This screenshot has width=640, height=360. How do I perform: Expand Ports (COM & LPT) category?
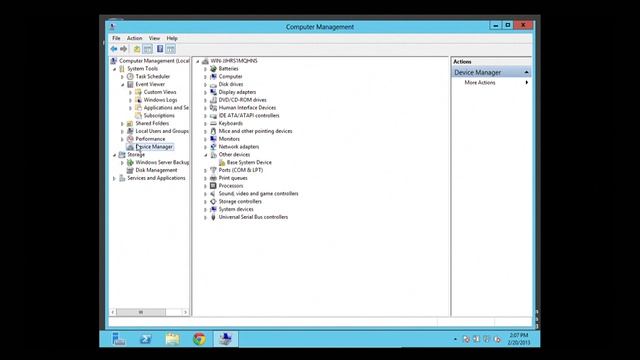pos(205,170)
